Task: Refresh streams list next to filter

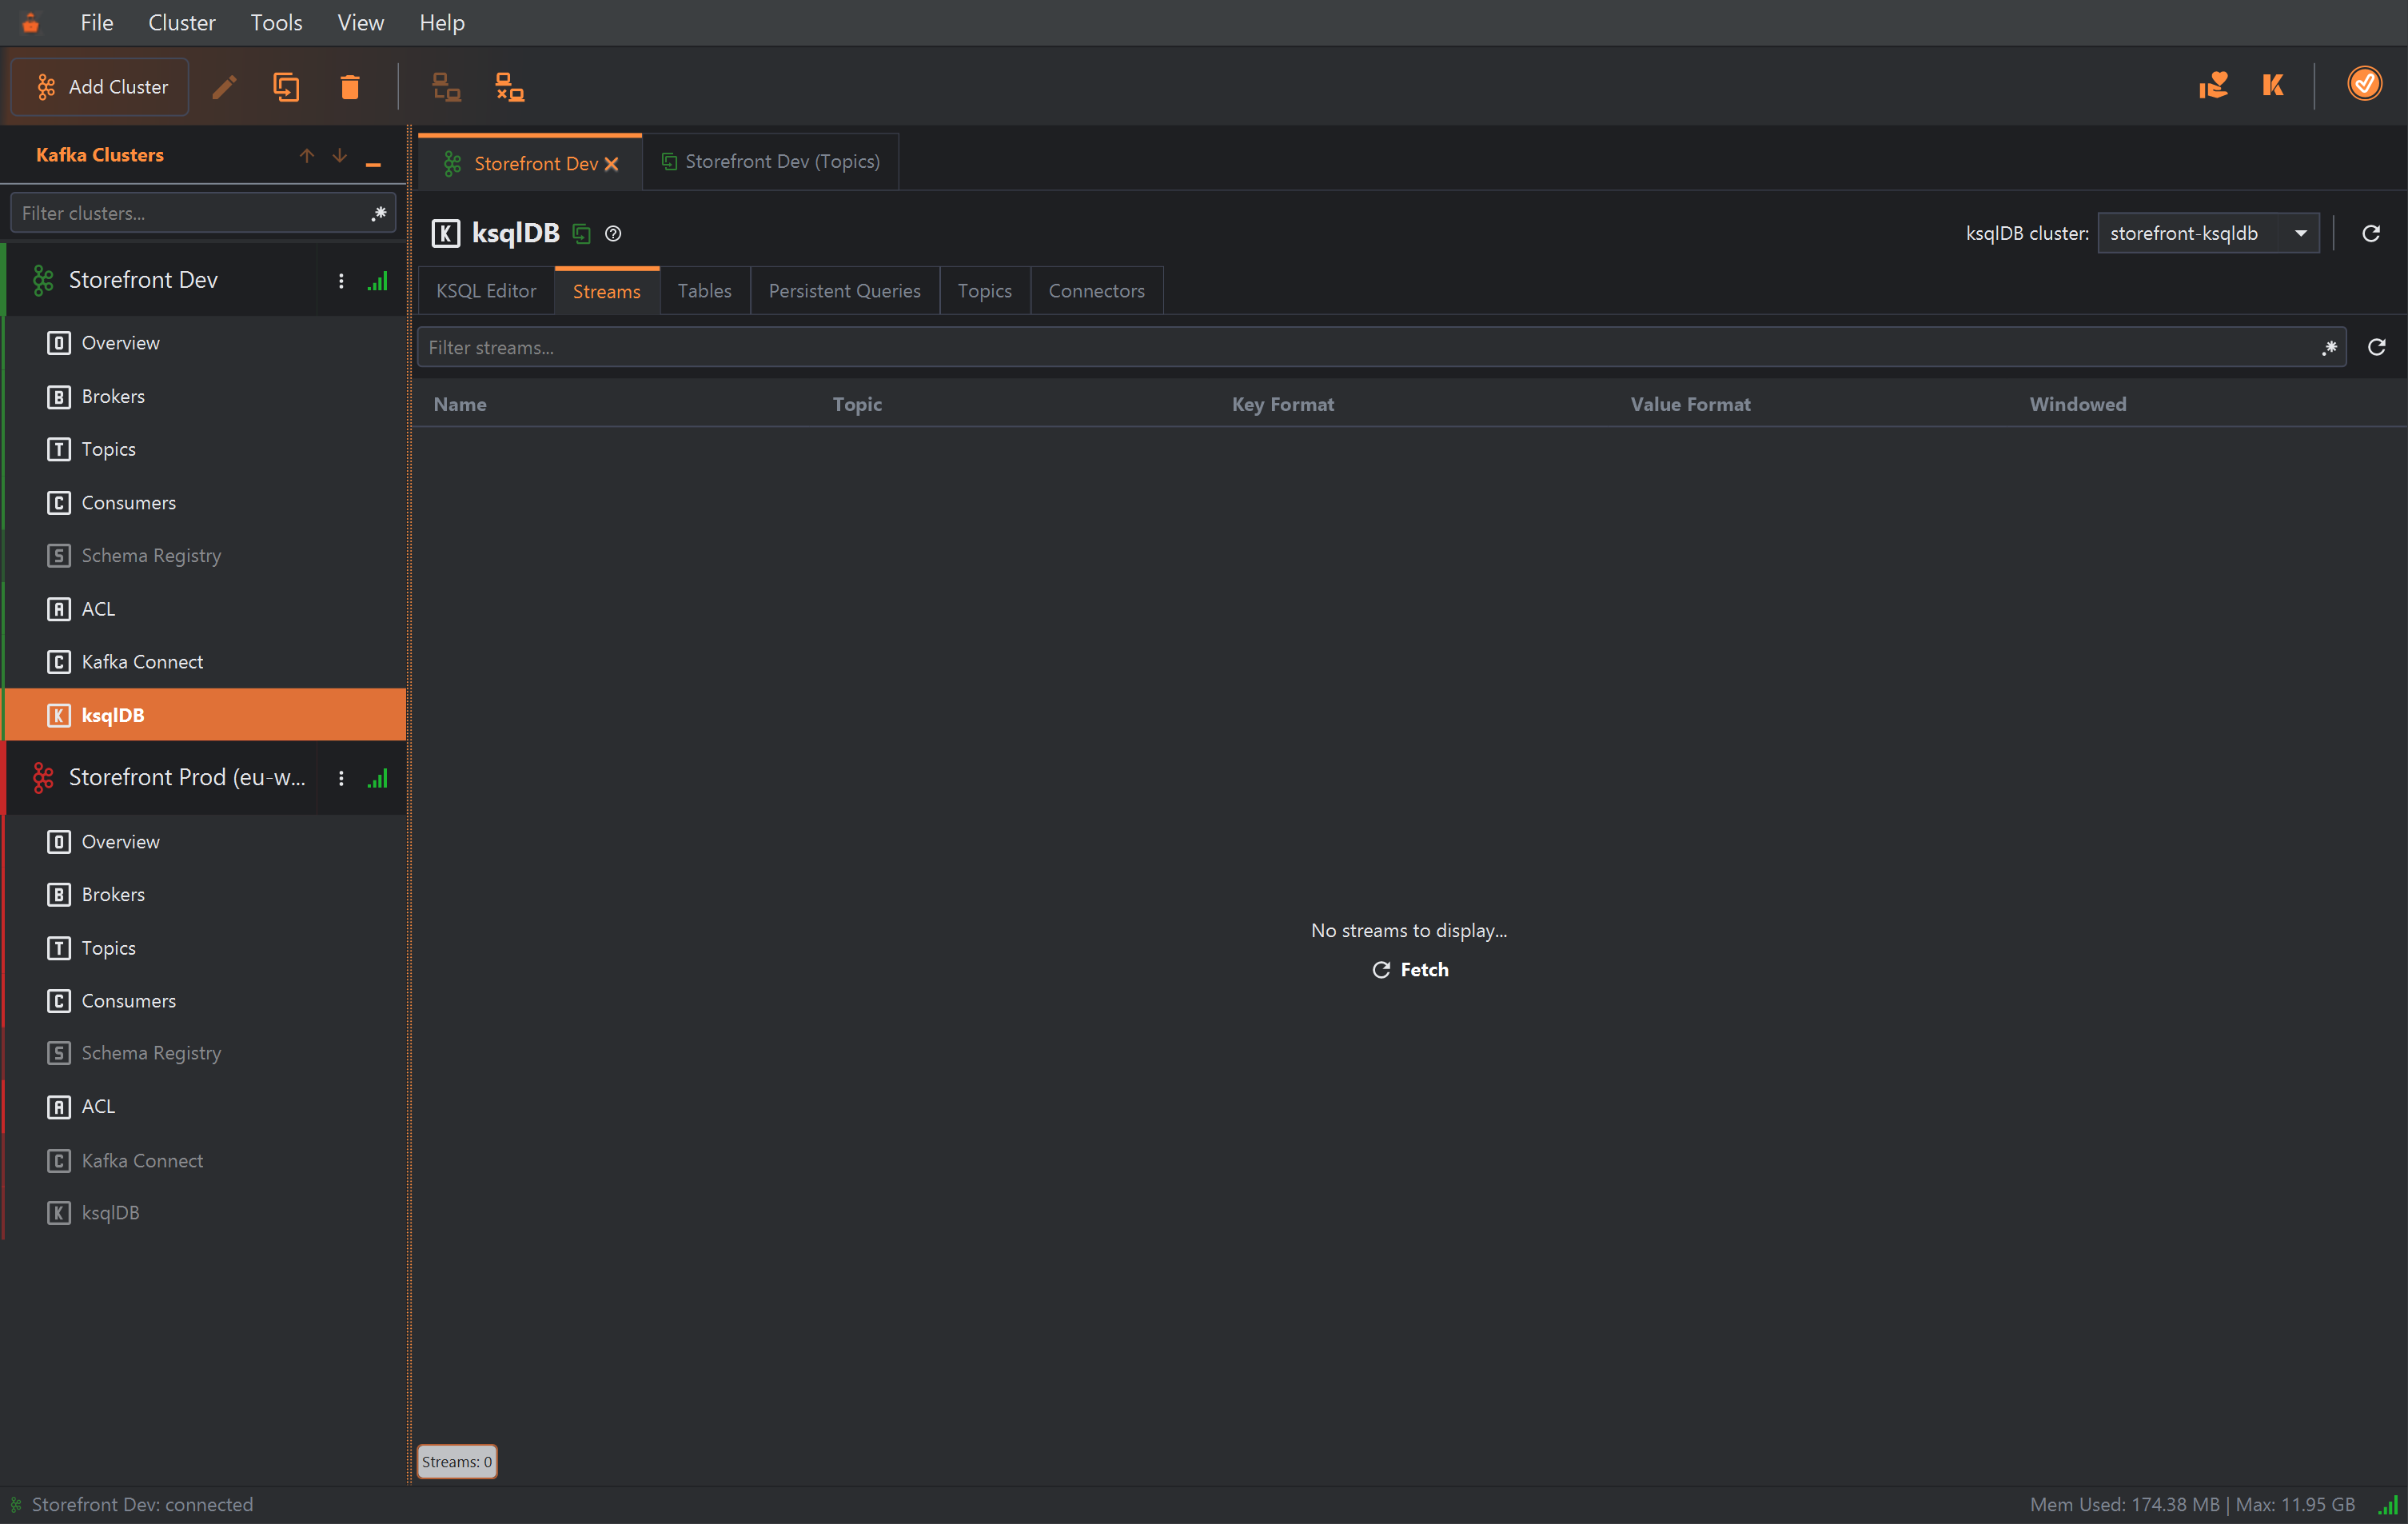Action: click(x=2376, y=347)
